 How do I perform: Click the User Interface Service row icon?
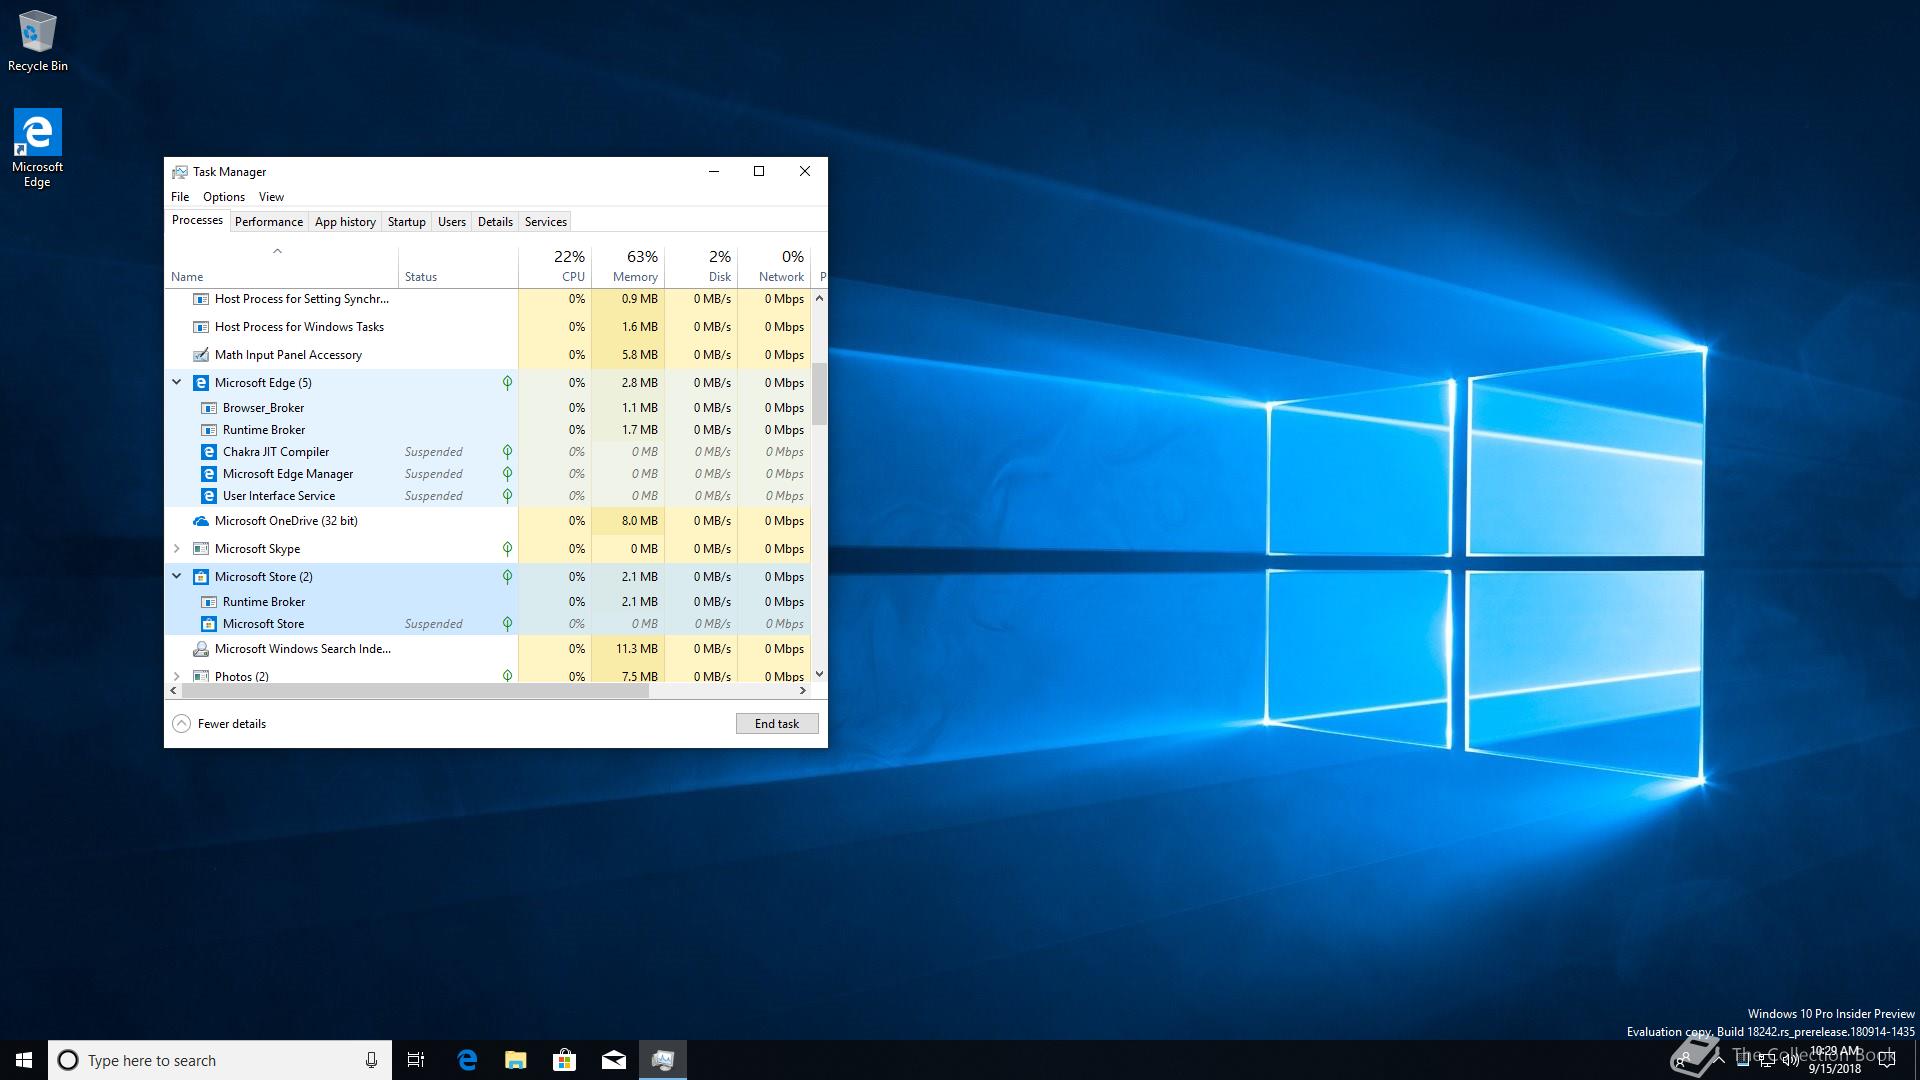tap(209, 496)
